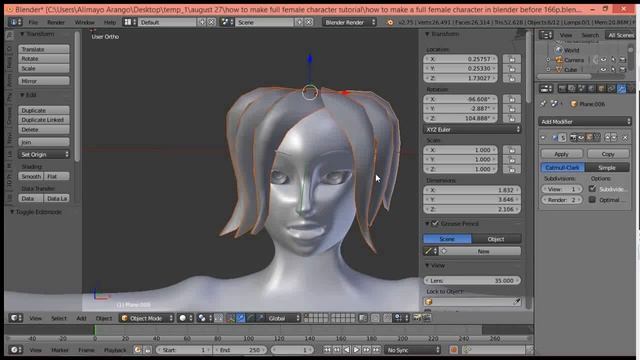The image size is (640, 360).
Task: Open the No Sync dropdown
Action: click(x=413, y=350)
